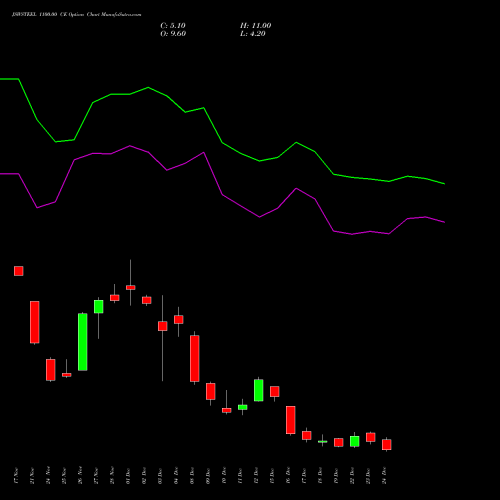Image resolution: width=500 pixels, height=500 pixels.
Task: Click the JSWSTEEL CE Options chart title
Action: (77, 15)
